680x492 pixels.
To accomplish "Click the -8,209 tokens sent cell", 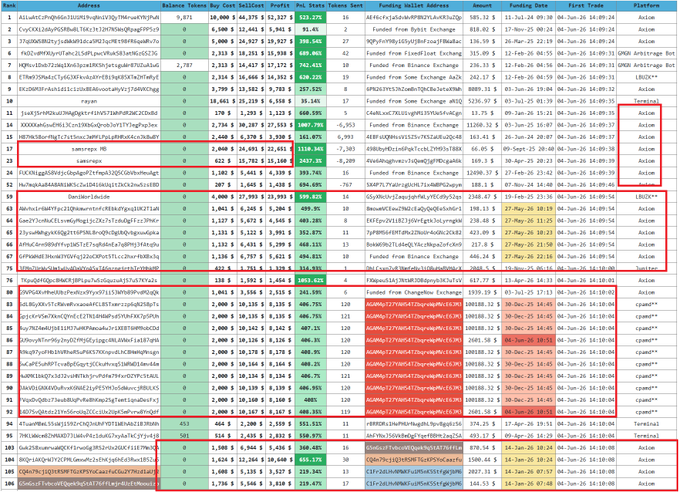I will click(x=346, y=161).
